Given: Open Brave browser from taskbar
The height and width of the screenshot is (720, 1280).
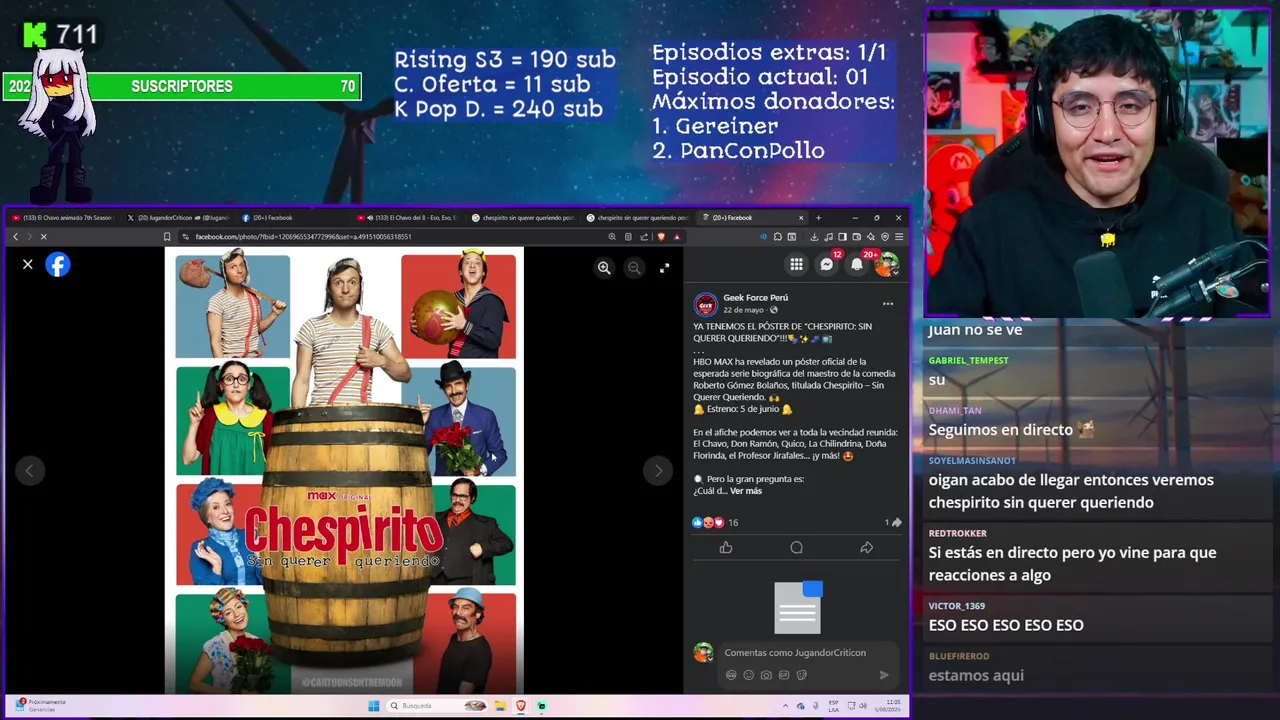Looking at the screenshot, I should [521, 706].
